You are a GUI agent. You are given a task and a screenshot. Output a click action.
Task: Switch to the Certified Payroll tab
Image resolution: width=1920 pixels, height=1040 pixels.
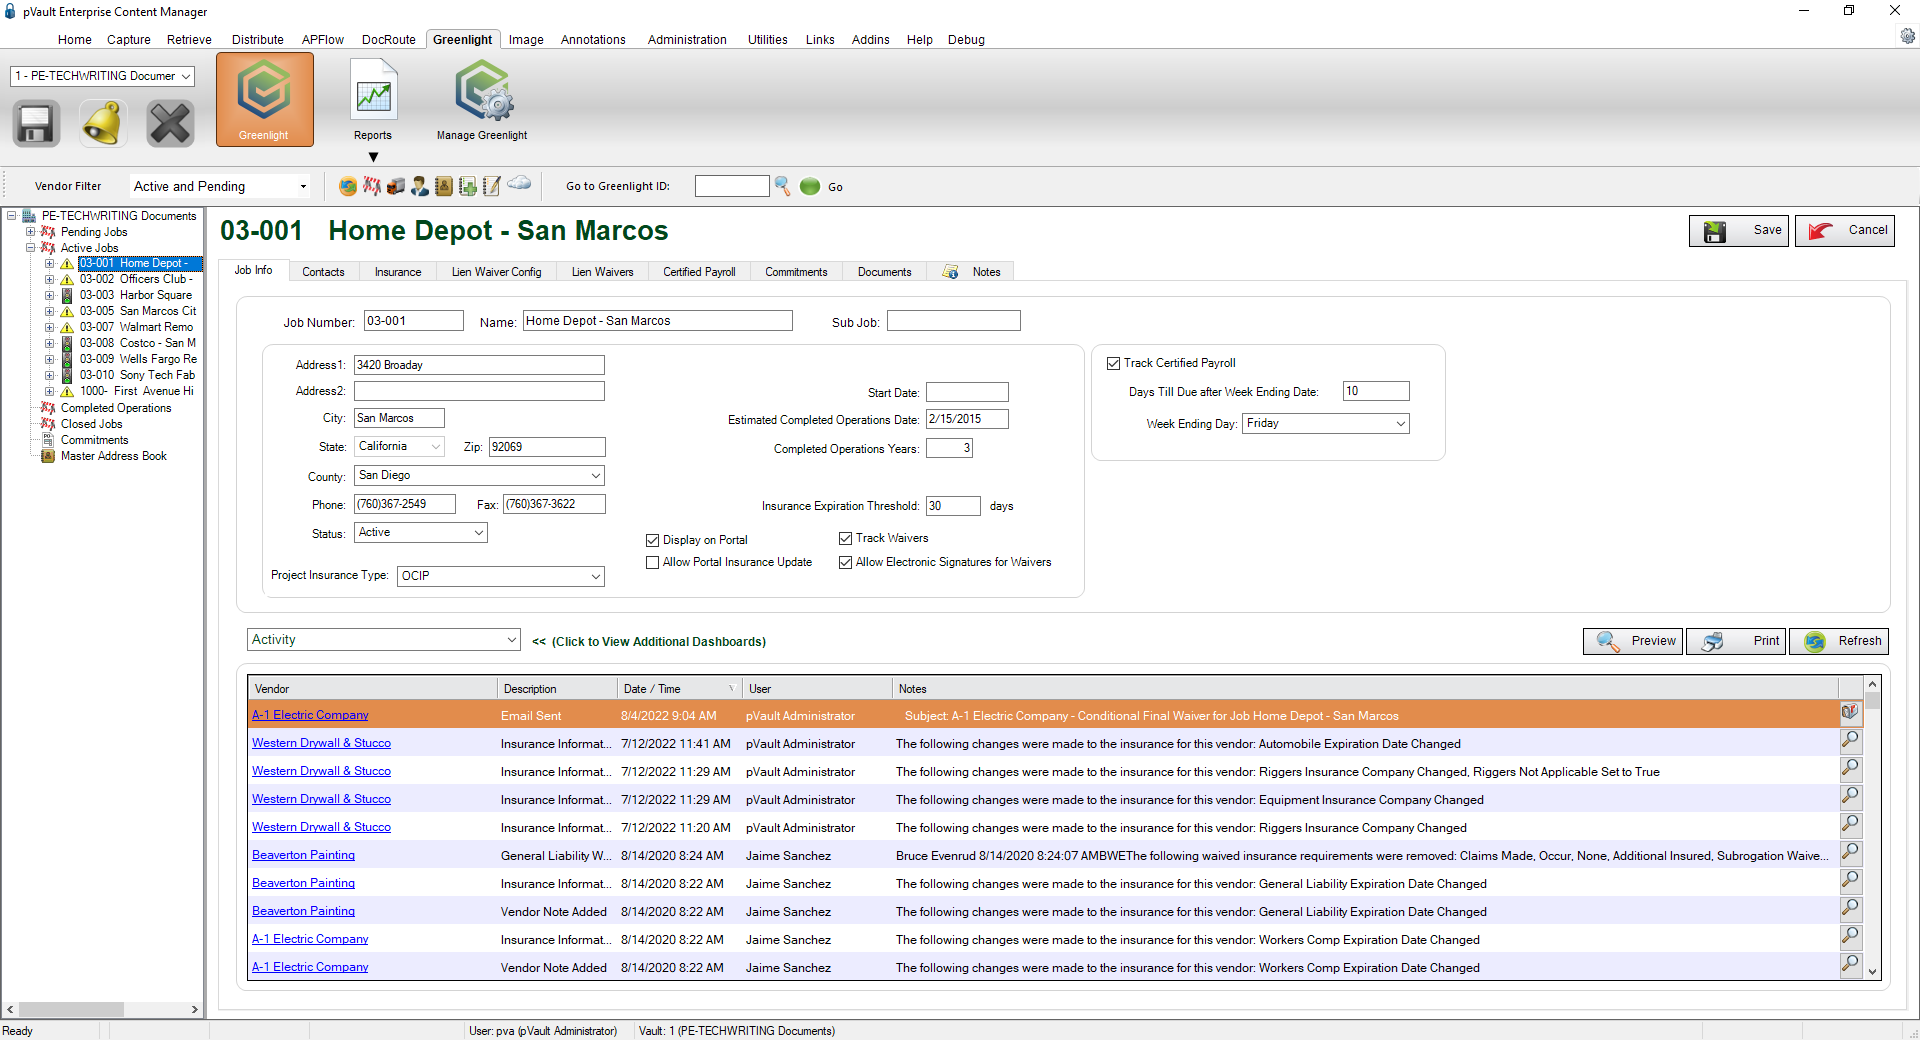click(x=699, y=272)
